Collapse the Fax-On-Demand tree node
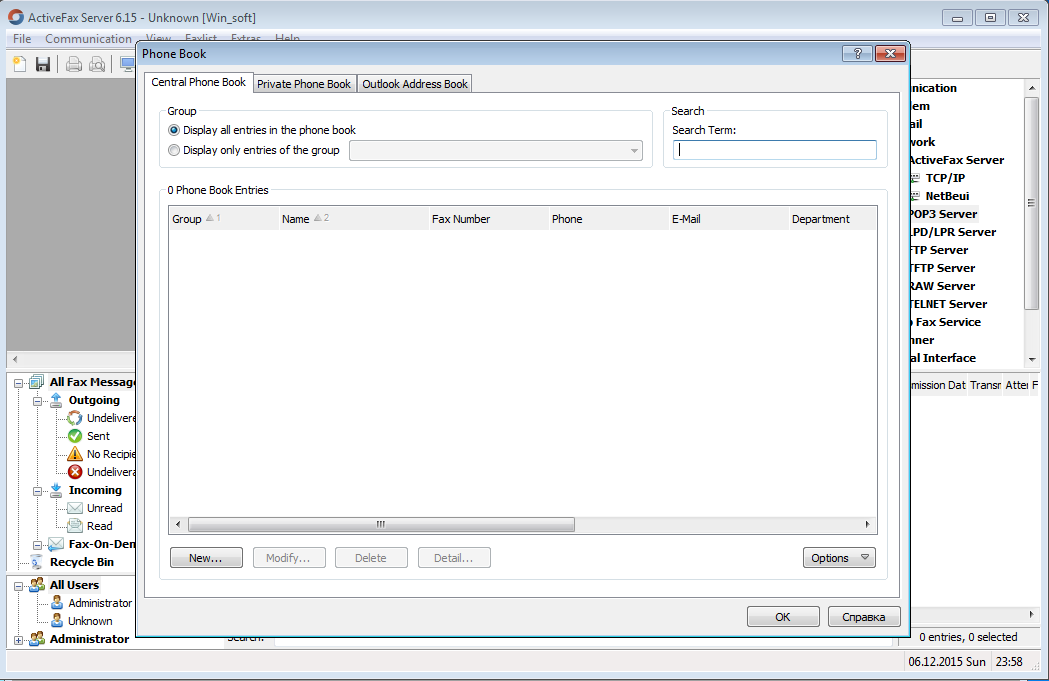1049x681 pixels. point(38,546)
